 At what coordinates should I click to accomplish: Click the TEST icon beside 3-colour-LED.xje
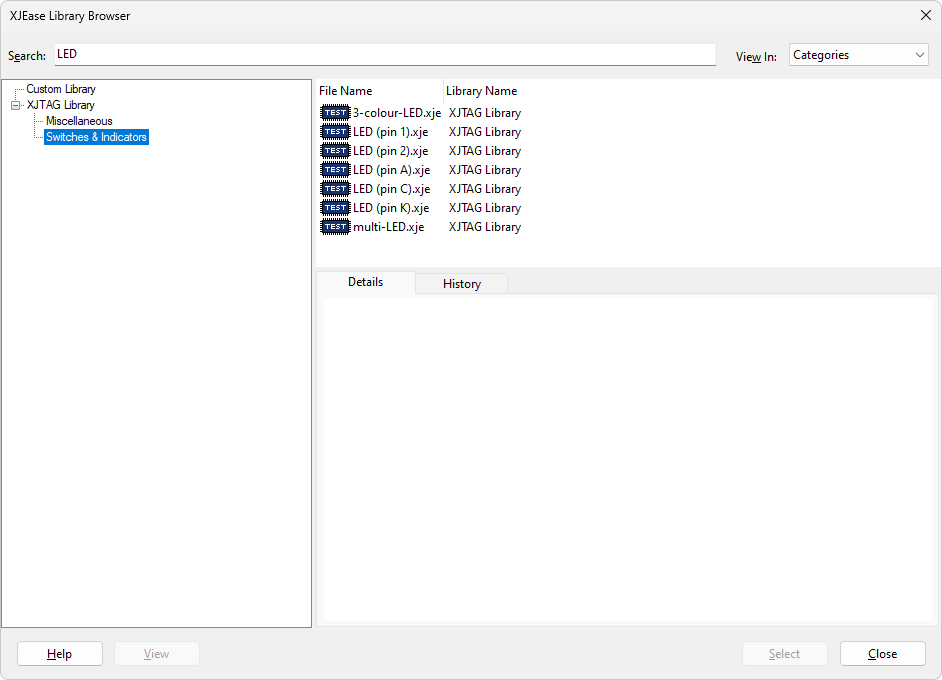point(335,113)
